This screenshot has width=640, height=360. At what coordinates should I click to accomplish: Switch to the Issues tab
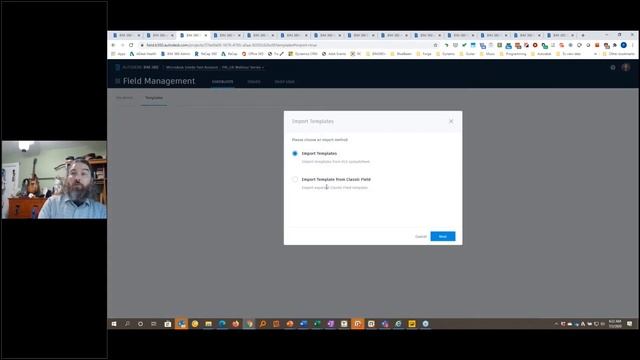click(x=253, y=82)
